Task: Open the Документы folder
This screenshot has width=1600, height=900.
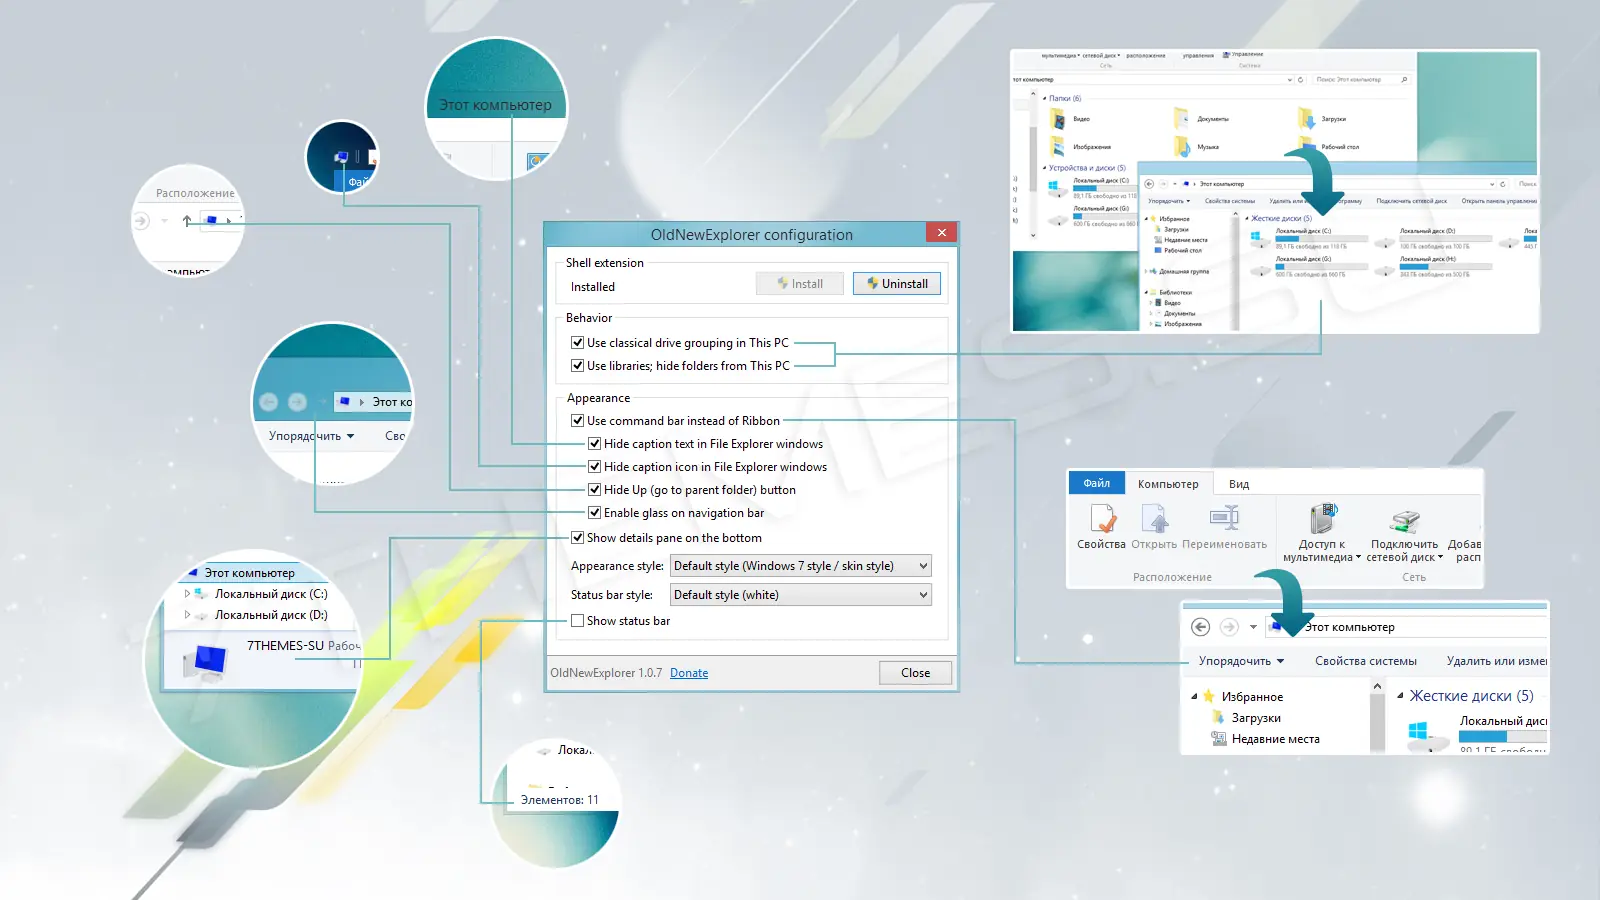Action: coord(1210,118)
